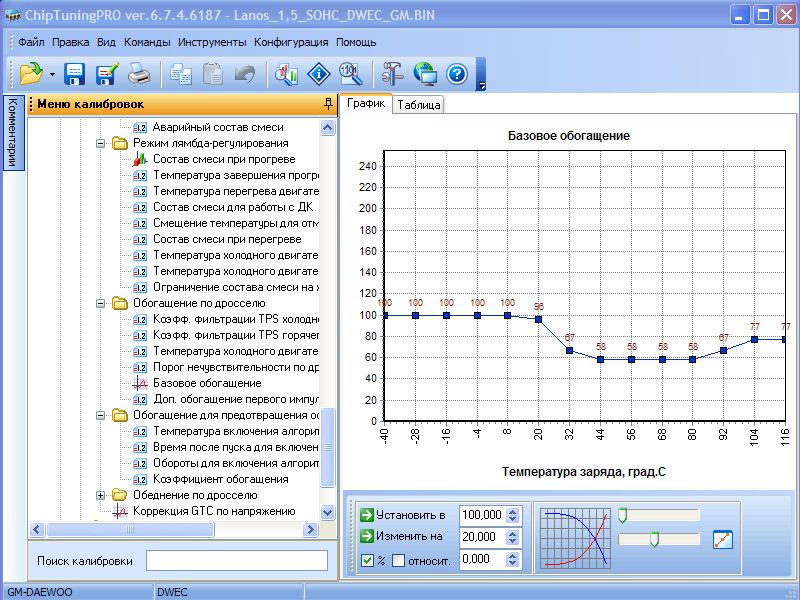The width and height of the screenshot is (800, 600).
Task: Collapse the 'Режим лямбда-регулирования' folder
Action: (101, 143)
